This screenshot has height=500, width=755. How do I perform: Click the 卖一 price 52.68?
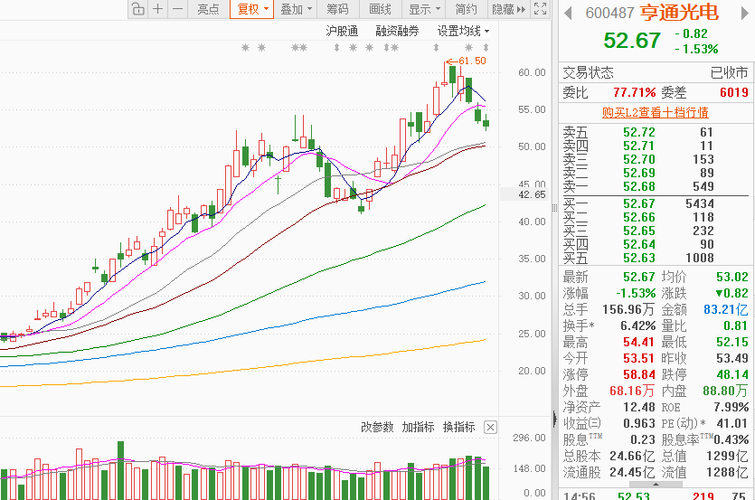click(x=639, y=186)
